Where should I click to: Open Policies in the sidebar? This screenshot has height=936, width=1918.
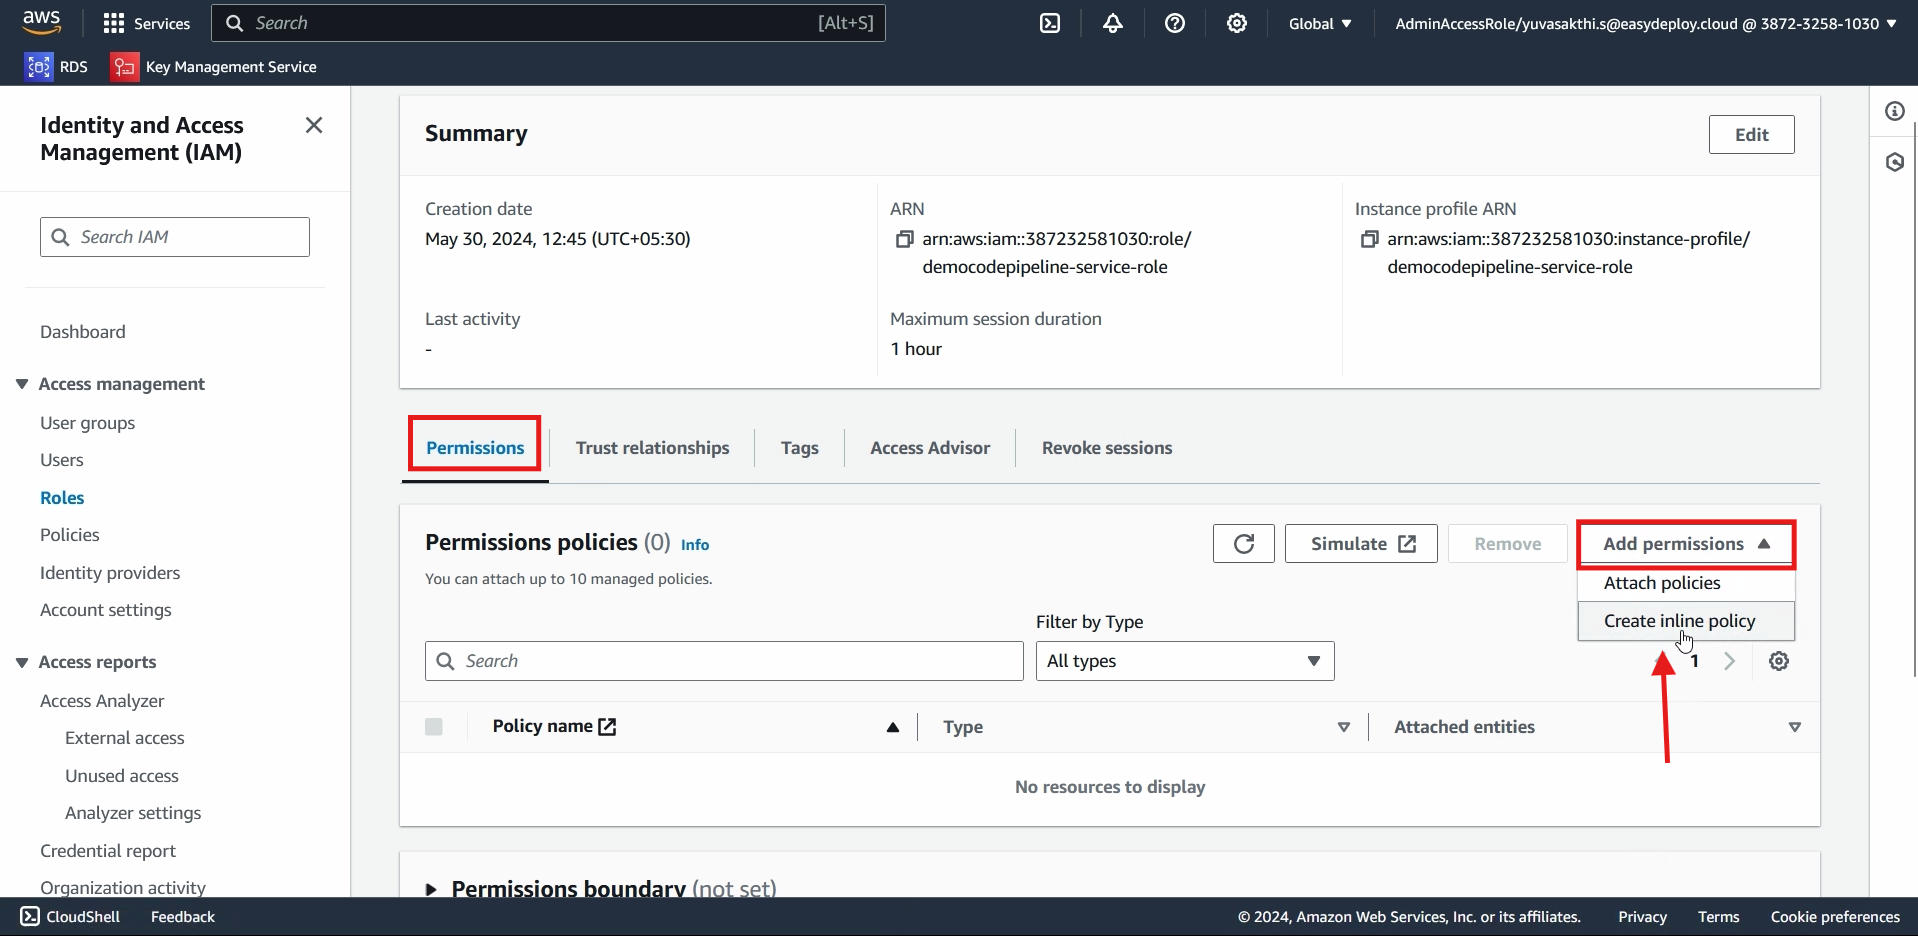(x=70, y=535)
